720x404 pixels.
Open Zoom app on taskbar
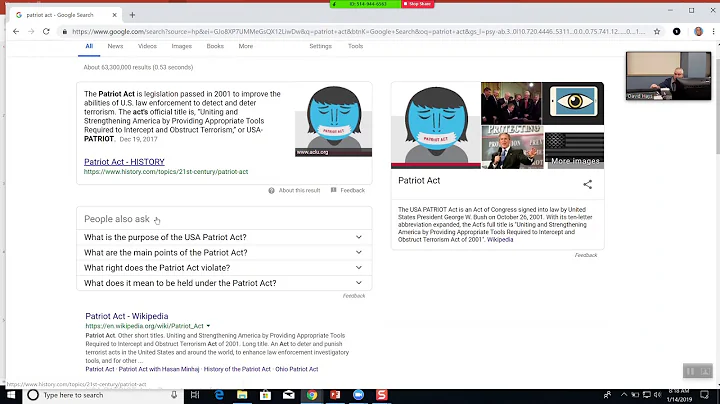(x=358, y=395)
